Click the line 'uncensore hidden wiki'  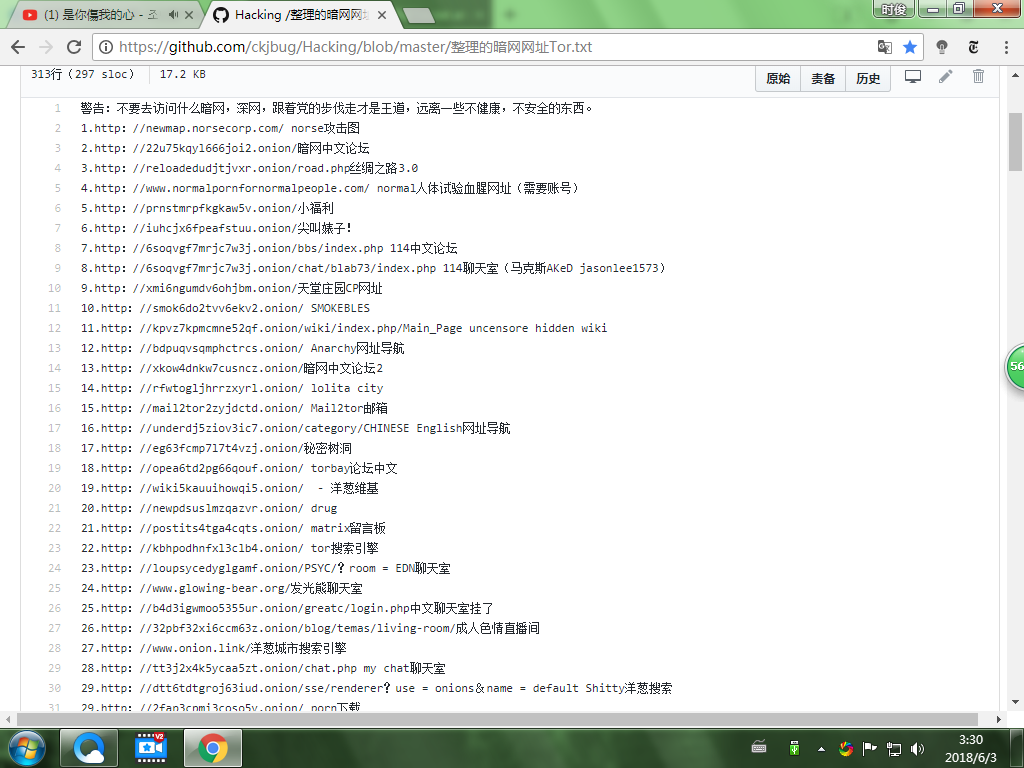tap(344, 328)
